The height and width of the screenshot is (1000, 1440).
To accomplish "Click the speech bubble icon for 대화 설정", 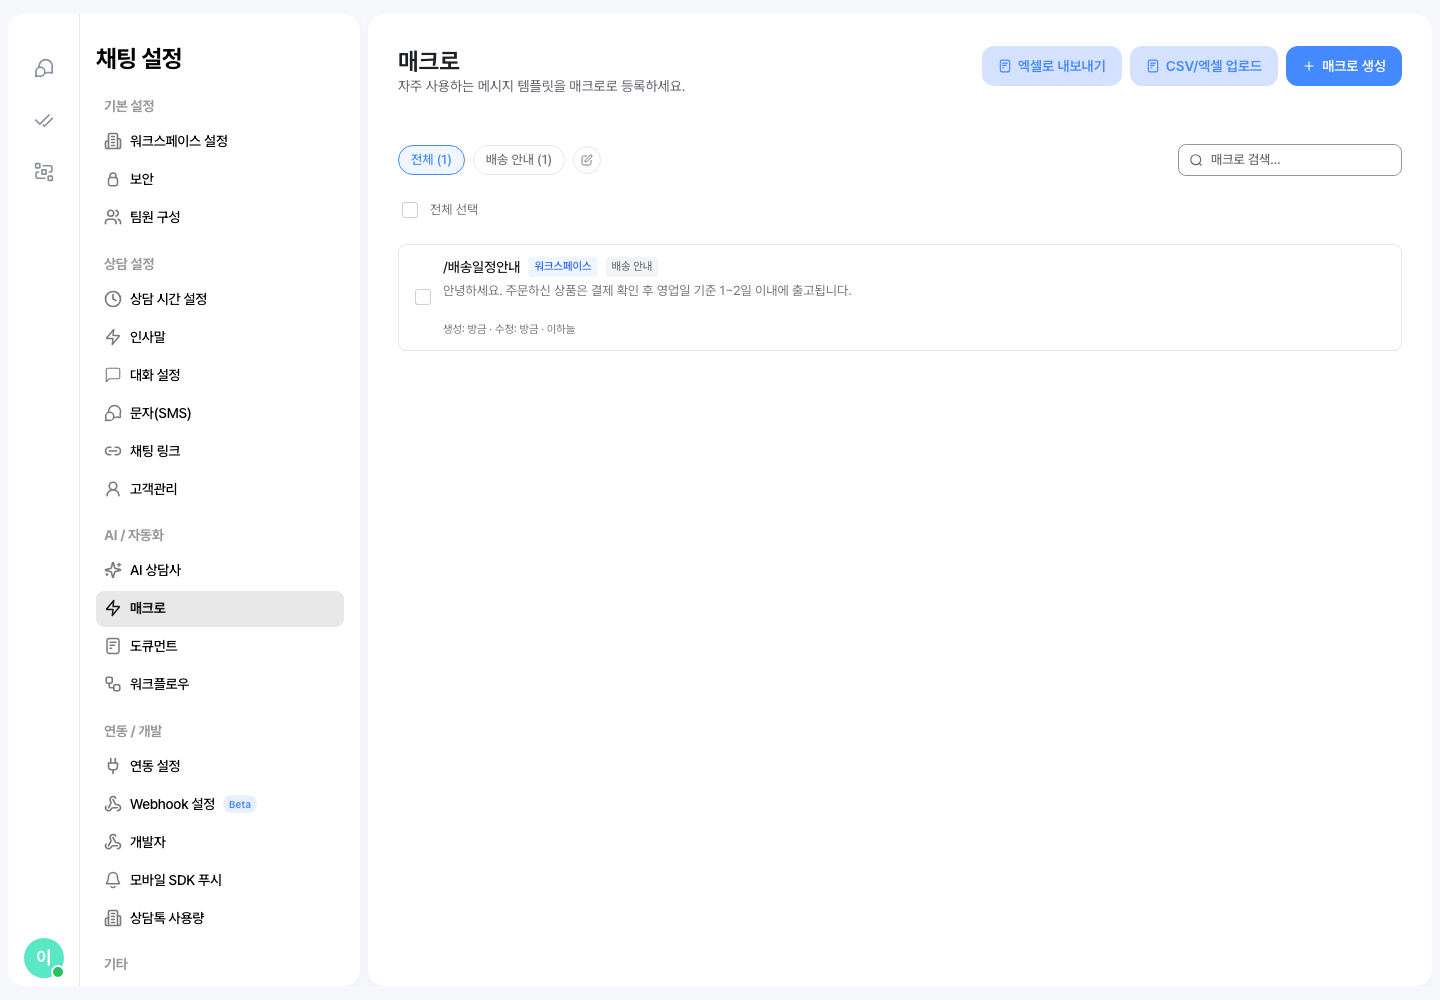I will (x=113, y=375).
